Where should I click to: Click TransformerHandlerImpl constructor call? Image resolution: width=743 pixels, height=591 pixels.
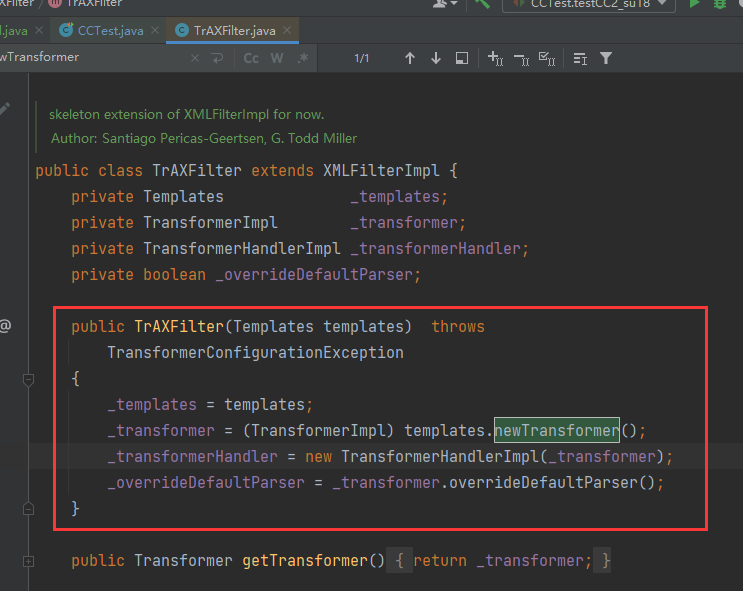point(440,456)
